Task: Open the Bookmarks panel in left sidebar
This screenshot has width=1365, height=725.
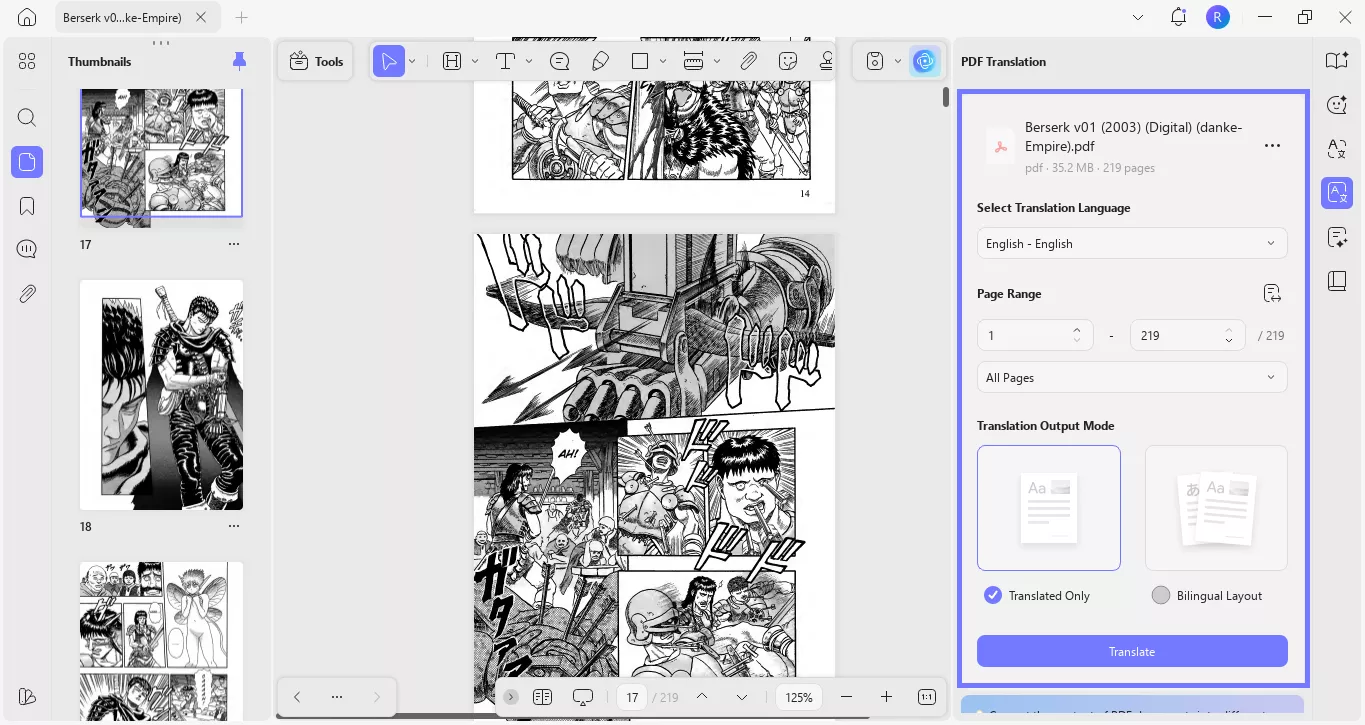Action: (x=27, y=206)
